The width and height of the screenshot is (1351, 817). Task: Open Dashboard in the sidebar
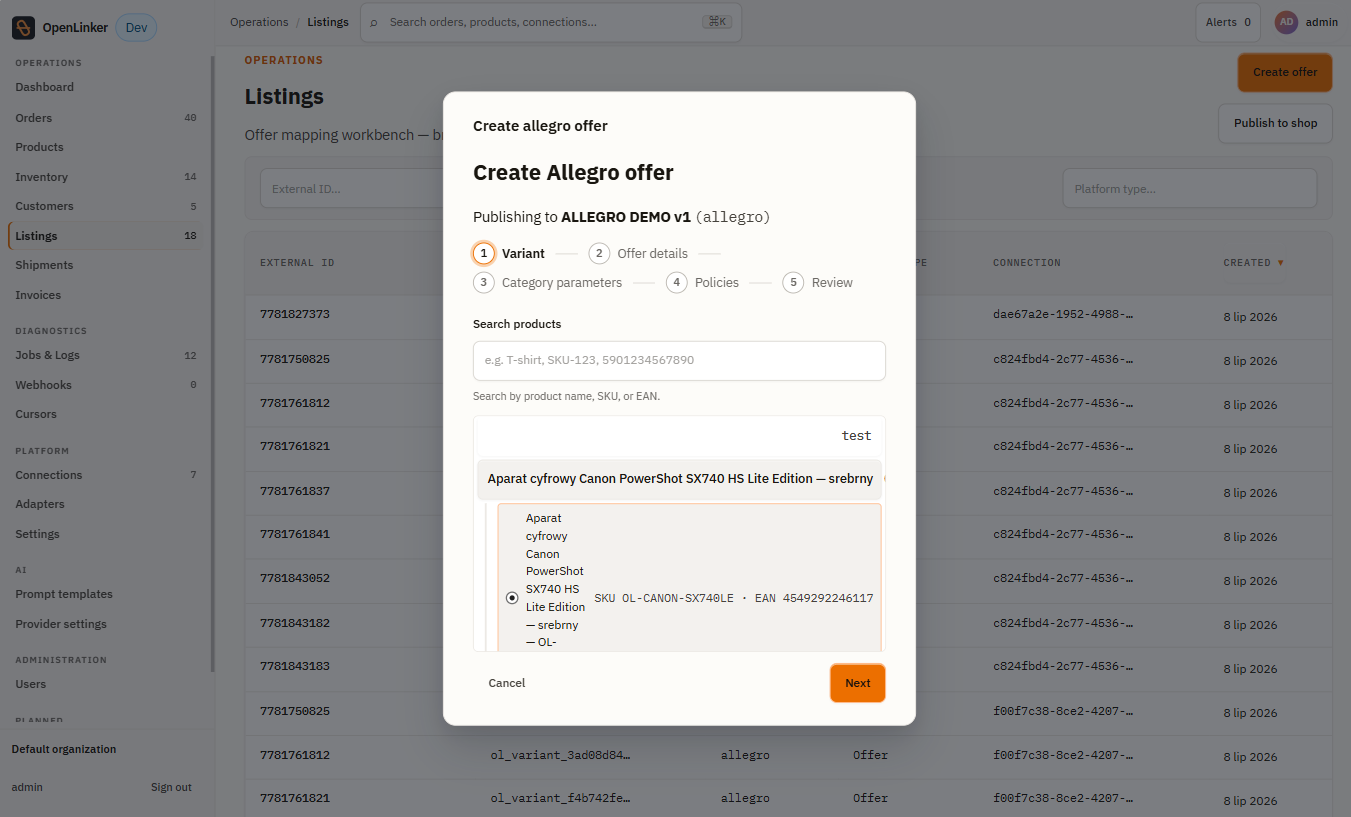[x=105, y=87]
